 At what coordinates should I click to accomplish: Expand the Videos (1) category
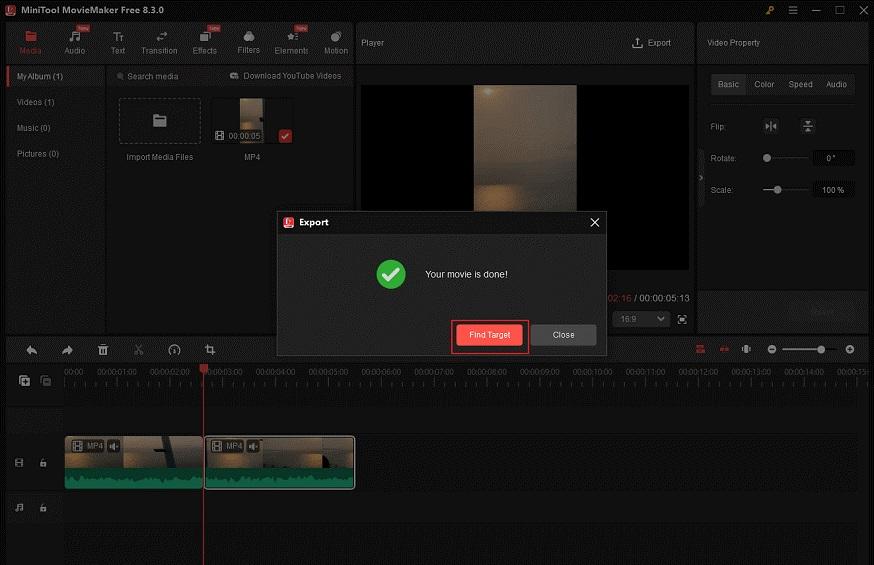pos(36,102)
